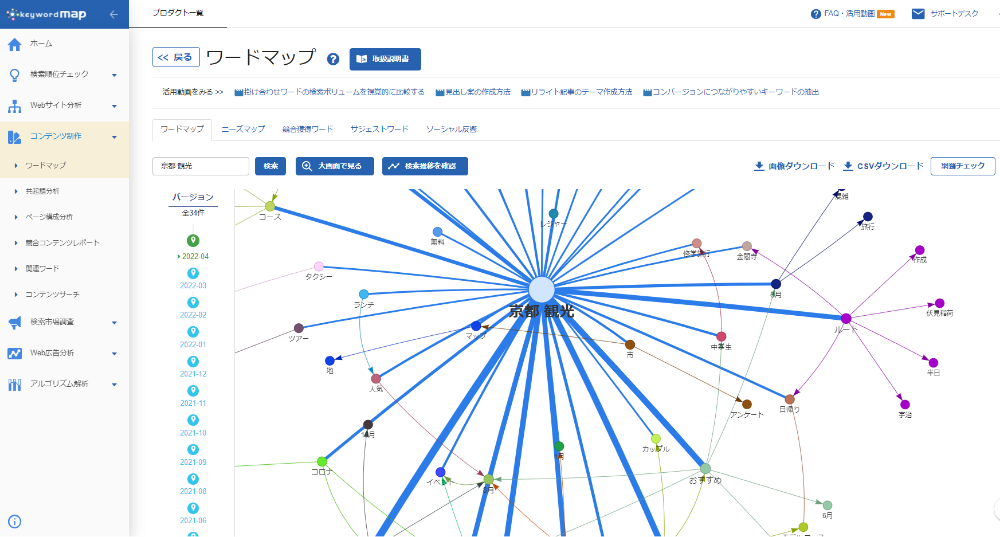Image resolution: width=1000 pixels, height=537 pixels.
Task: Click the keywordmap logo
Action: (x=46, y=14)
